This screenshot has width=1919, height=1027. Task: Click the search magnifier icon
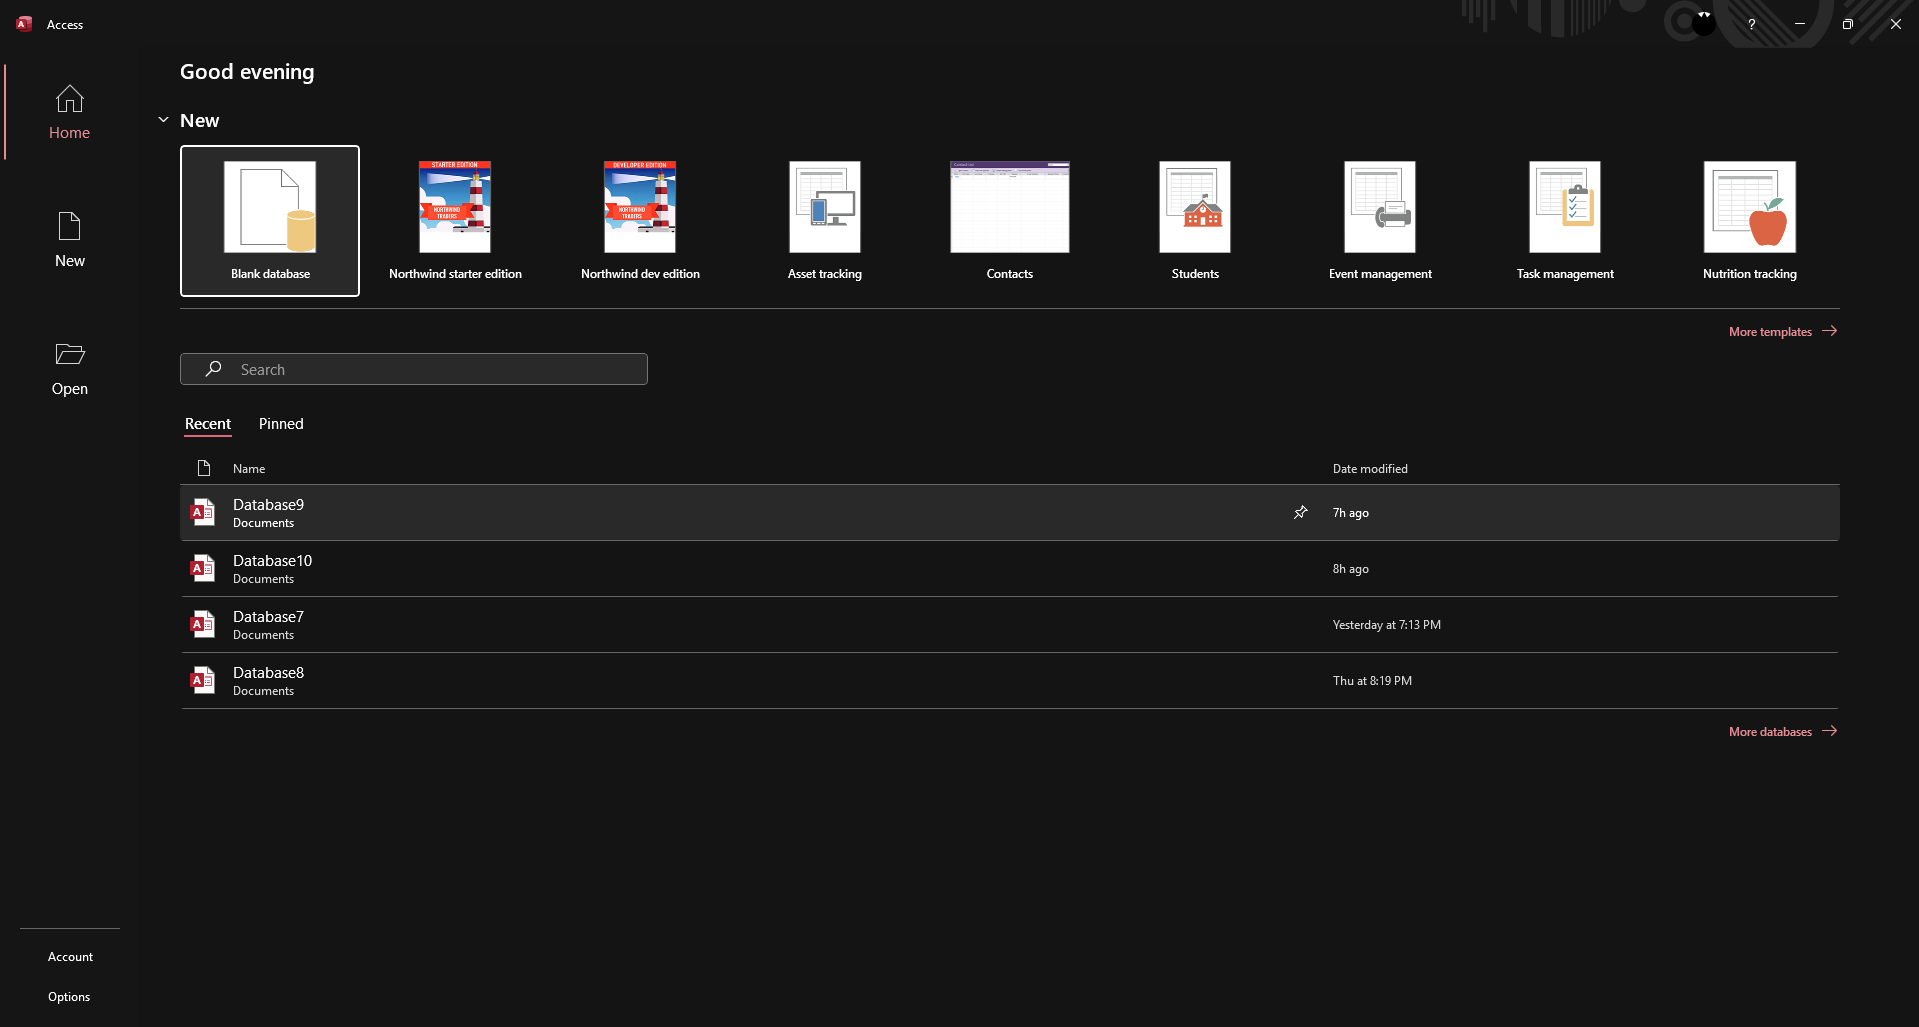coord(213,369)
